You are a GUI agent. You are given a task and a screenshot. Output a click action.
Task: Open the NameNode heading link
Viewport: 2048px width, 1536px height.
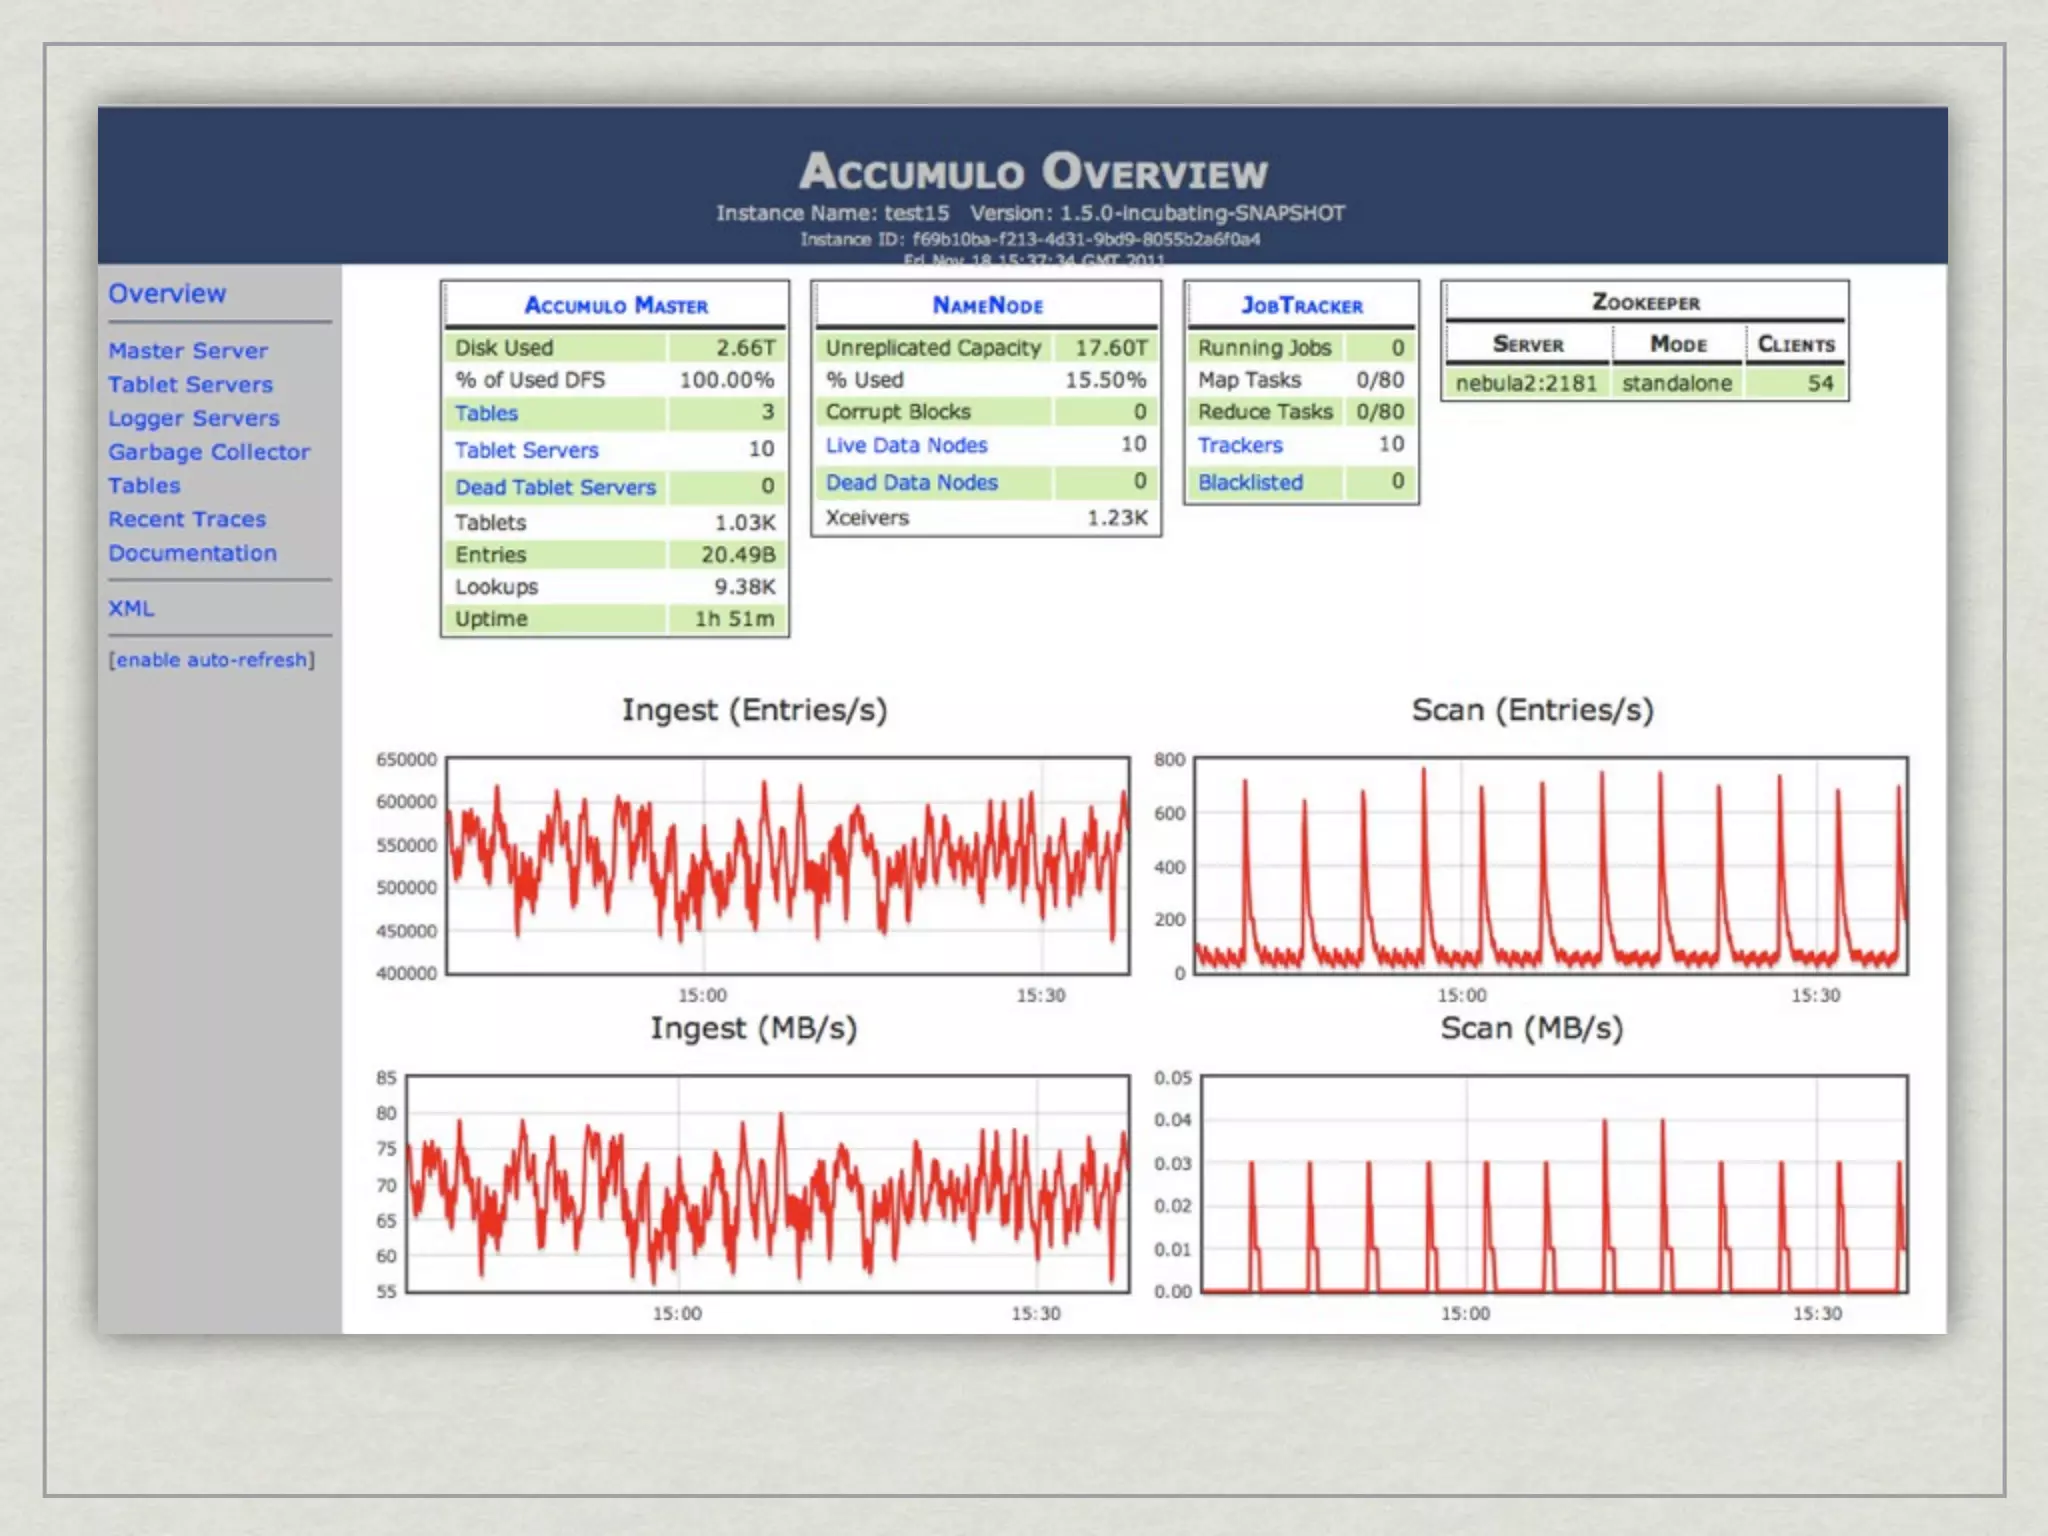point(987,306)
